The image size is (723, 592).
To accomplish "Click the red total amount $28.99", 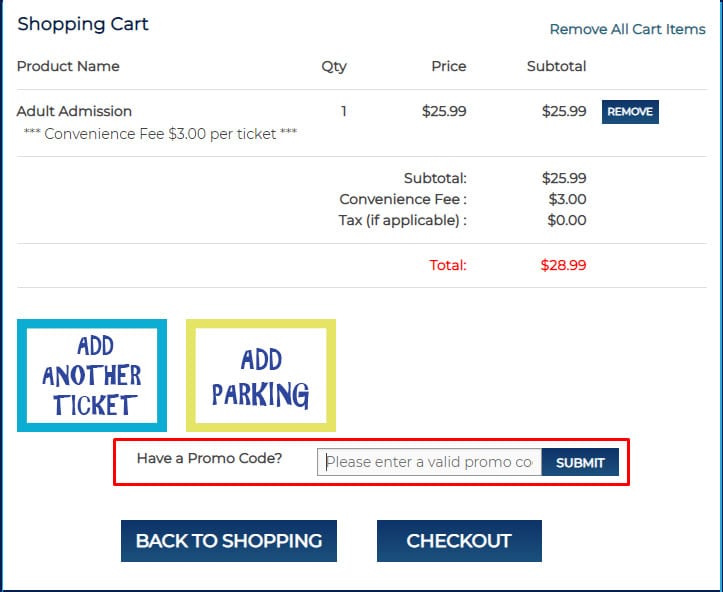I will pyautogui.click(x=564, y=265).
